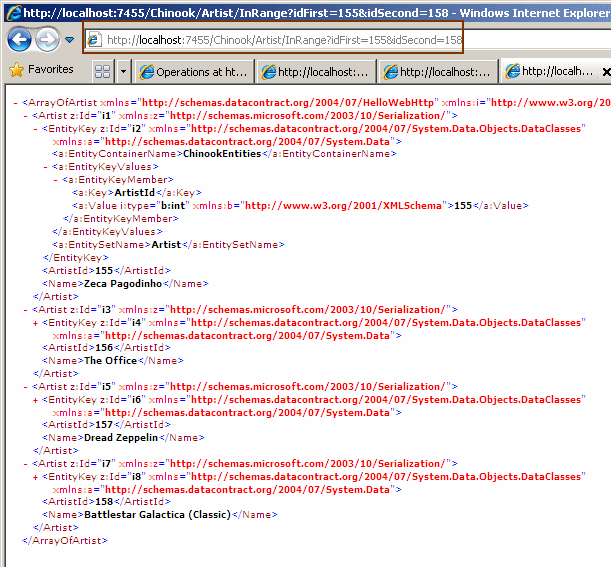This screenshot has width=611, height=567.
Task: Click the browser Back arrow button
Action: pos(19,39)
